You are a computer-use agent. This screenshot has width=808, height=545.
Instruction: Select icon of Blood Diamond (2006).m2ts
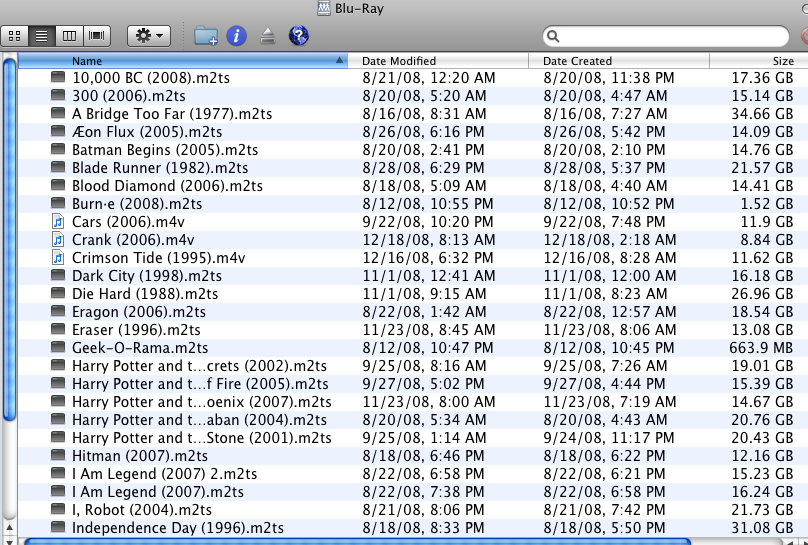(x=58, y=185)
